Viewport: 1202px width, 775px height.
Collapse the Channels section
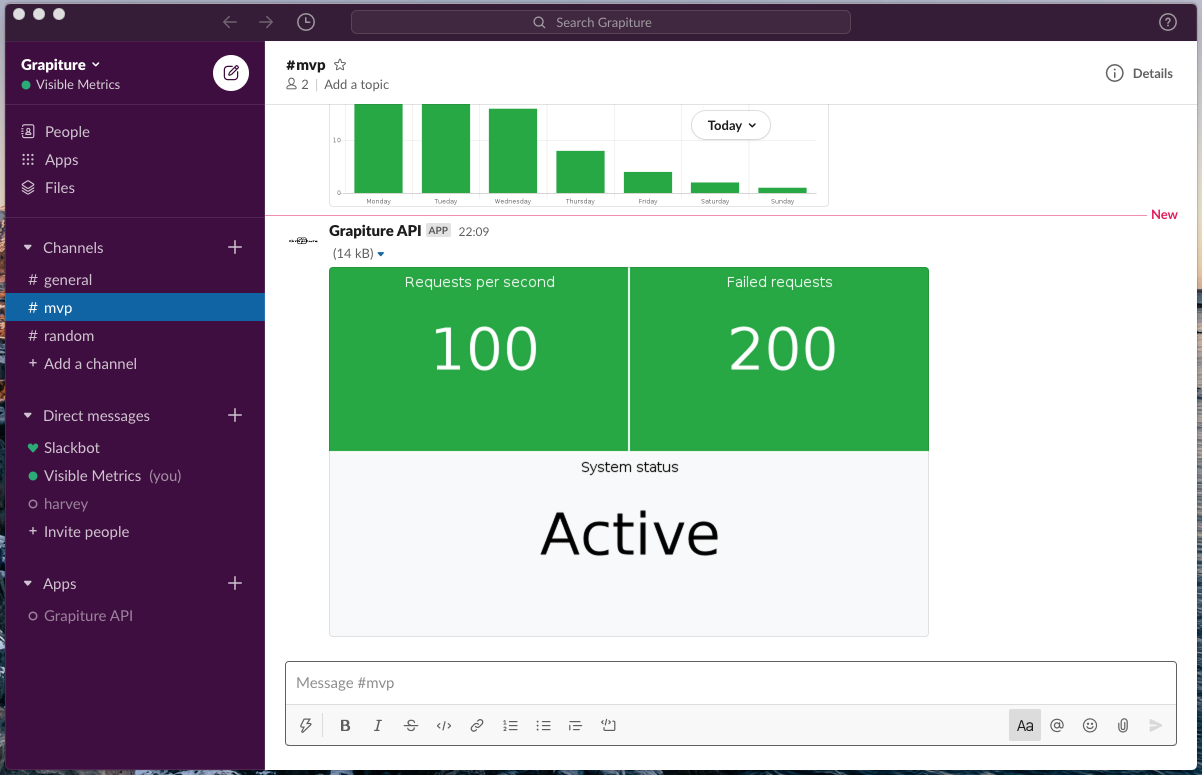pyautogui.click(x=28, y=248)
